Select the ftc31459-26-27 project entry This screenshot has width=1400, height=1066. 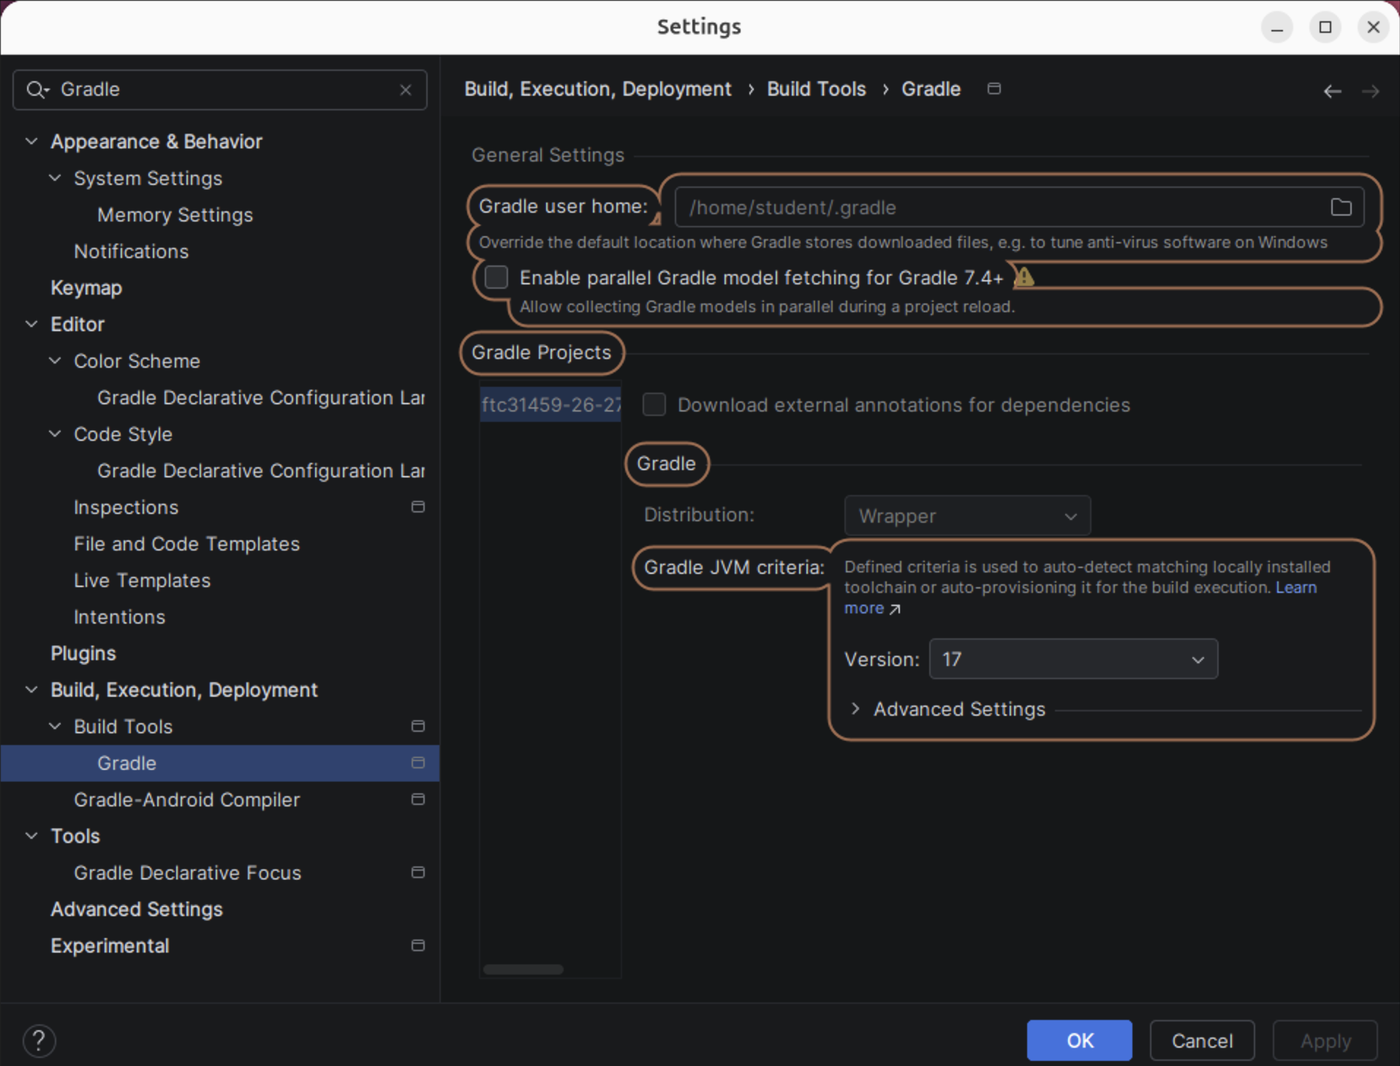(550, 405)
